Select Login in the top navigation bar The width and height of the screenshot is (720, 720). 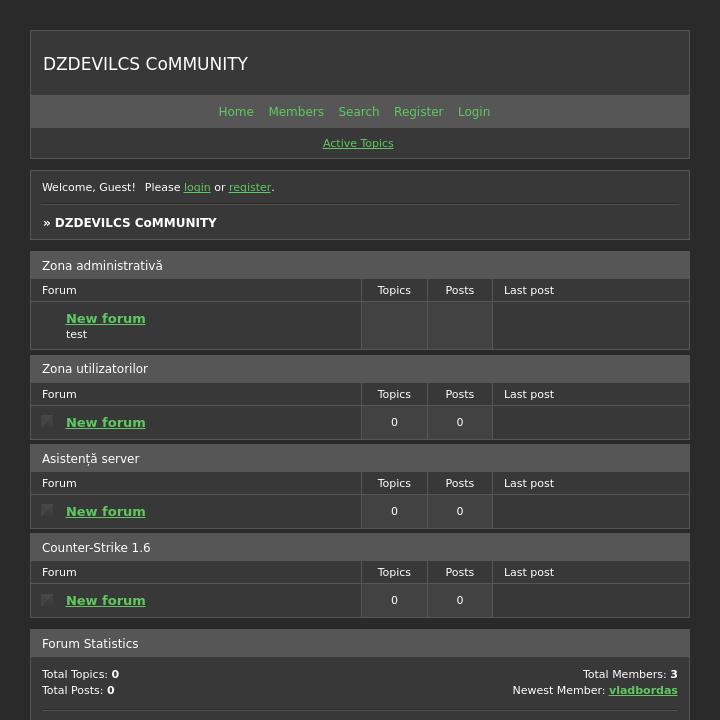(x=474, y=112)
